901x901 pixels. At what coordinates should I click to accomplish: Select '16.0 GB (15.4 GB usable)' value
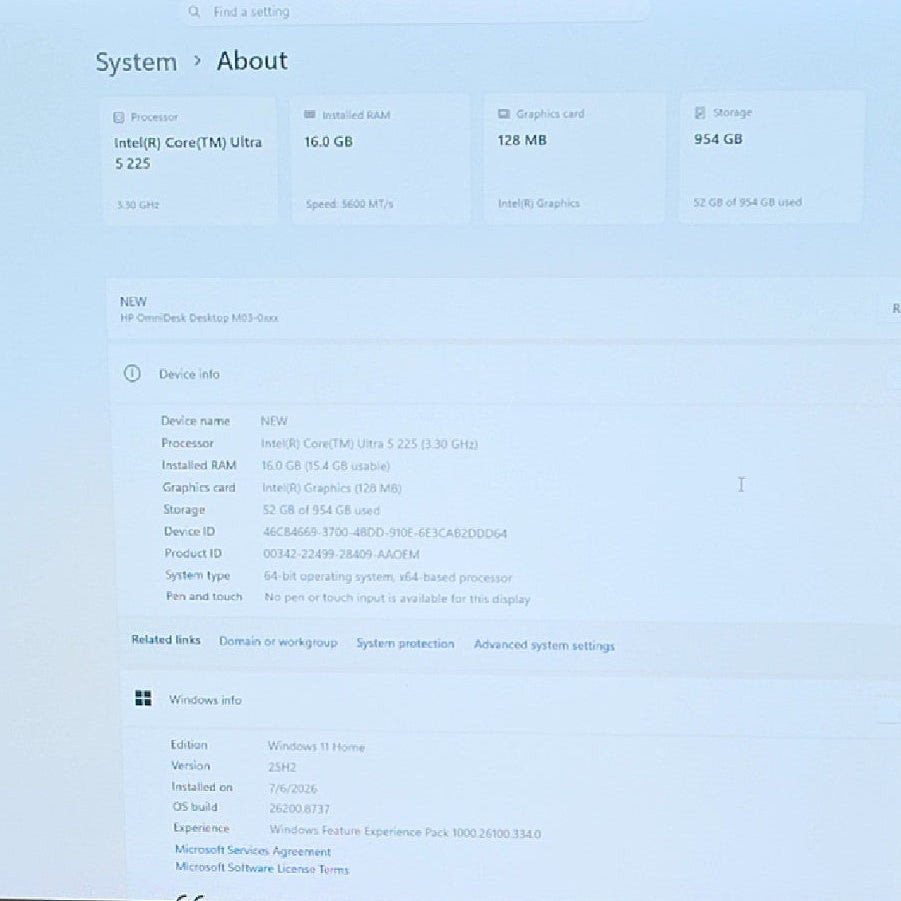click(x=326, y=466)
